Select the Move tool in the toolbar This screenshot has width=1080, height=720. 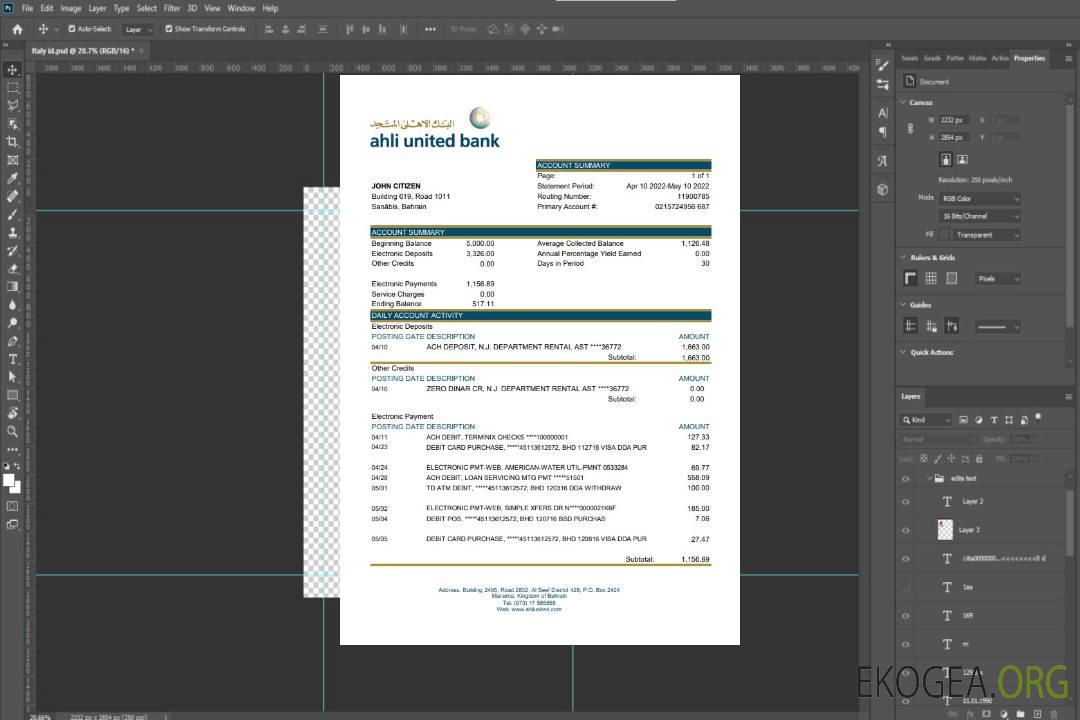pyautogui.click(x=13, y=69)
